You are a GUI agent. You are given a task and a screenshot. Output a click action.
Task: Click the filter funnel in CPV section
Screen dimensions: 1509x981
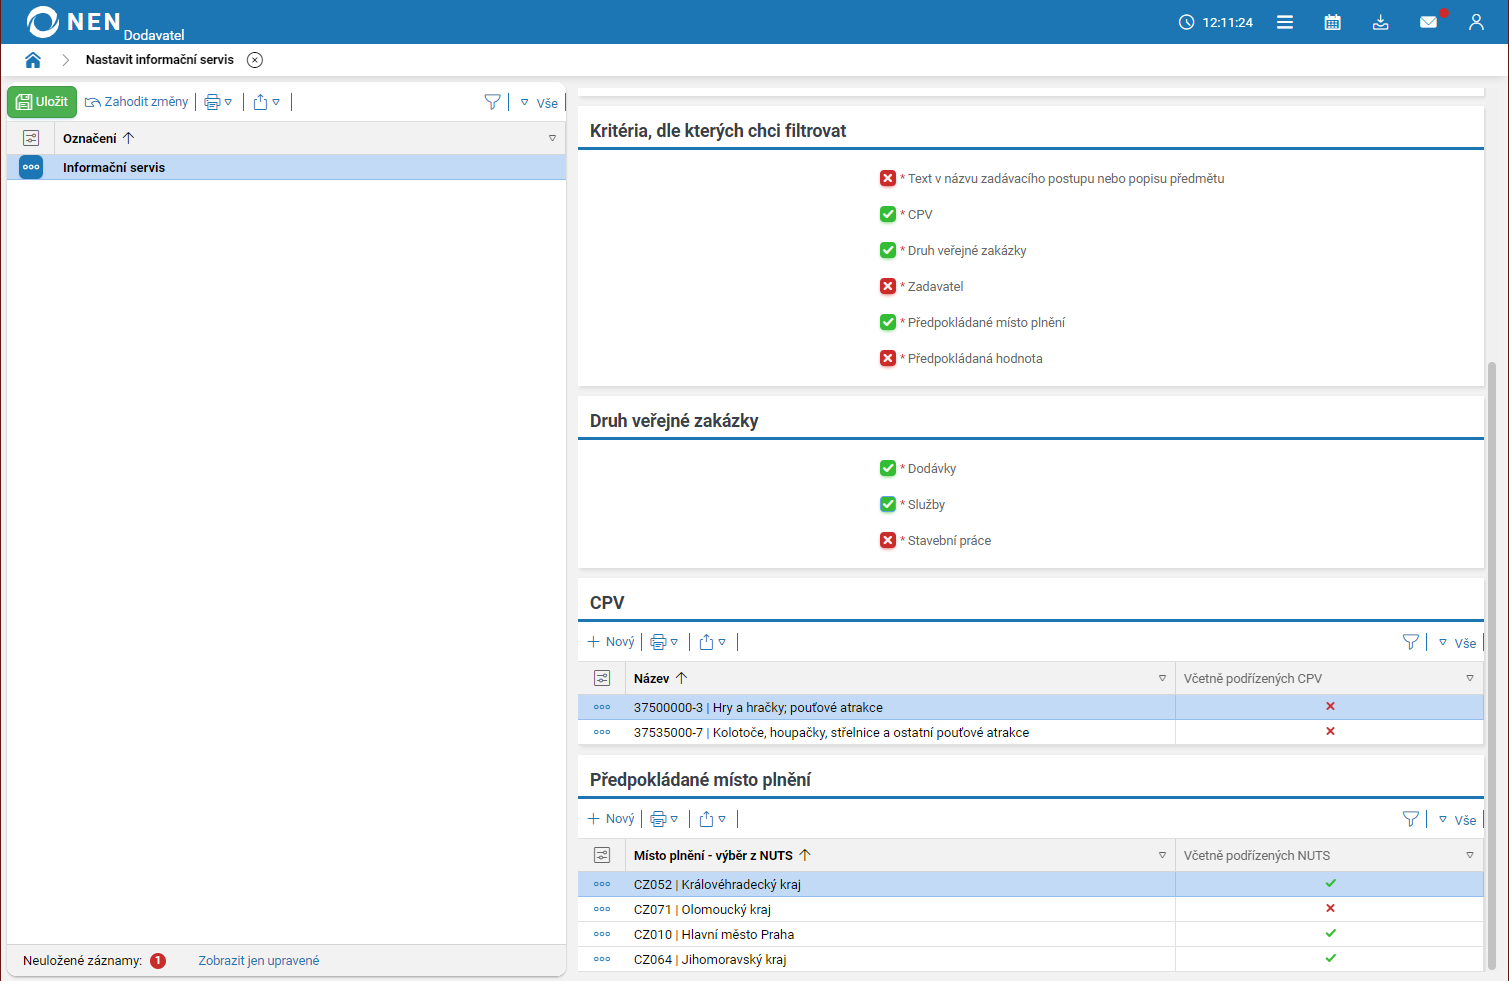(1410, 642)
